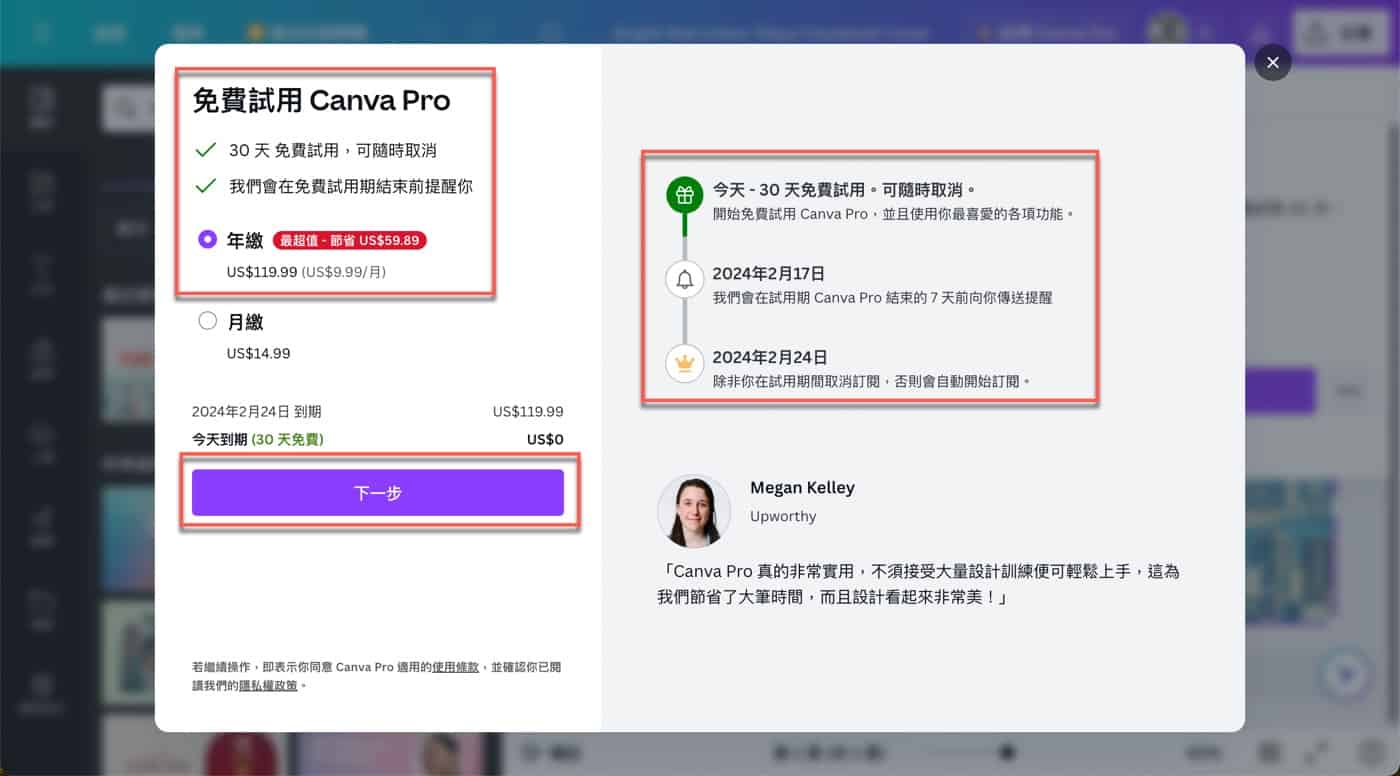Viewport: 1400px width, 776px height.
Task: Select the 月繳 monthly plan radio button
Action: click(208, 321)
